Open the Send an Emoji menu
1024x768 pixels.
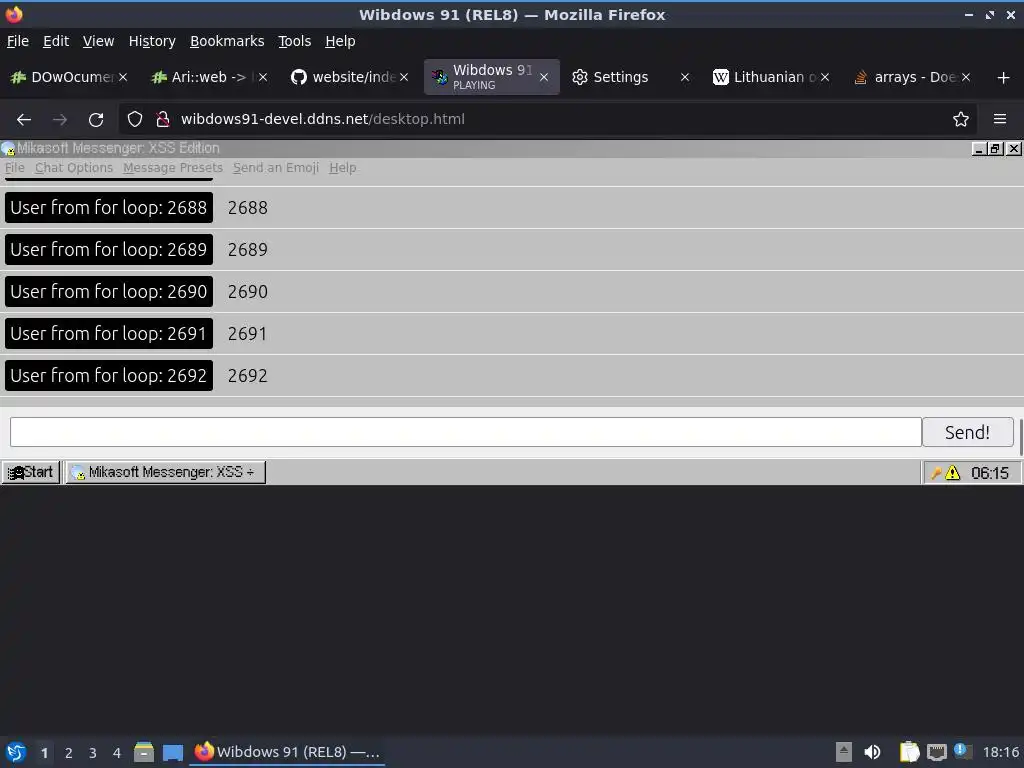click(276, 168)
